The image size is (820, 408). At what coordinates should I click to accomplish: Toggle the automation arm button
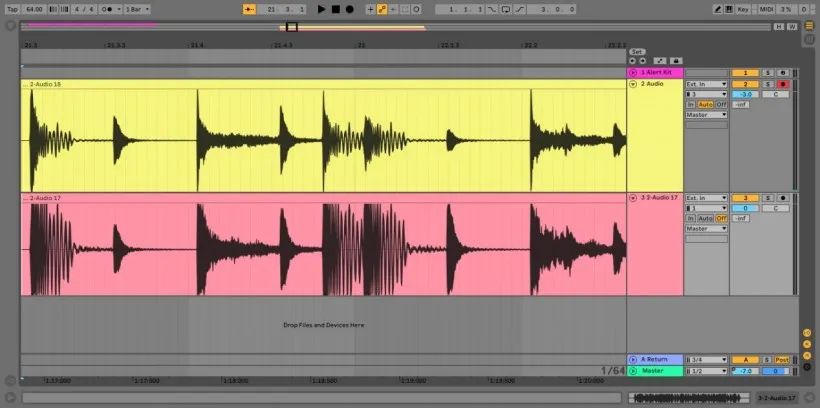[382, 9]
